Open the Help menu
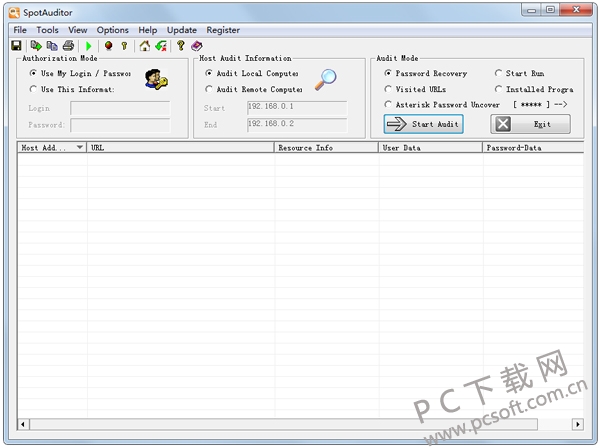 tap(148, 30)
